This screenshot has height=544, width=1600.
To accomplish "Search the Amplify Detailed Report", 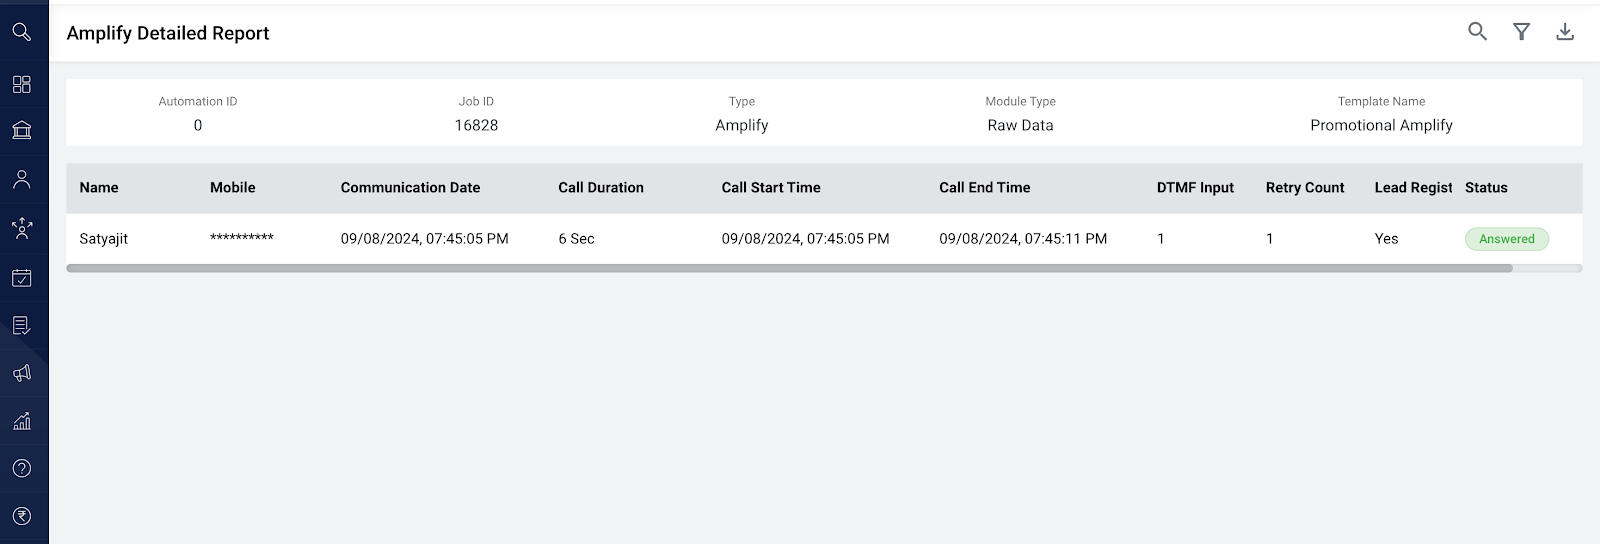I will [1477, 32].
